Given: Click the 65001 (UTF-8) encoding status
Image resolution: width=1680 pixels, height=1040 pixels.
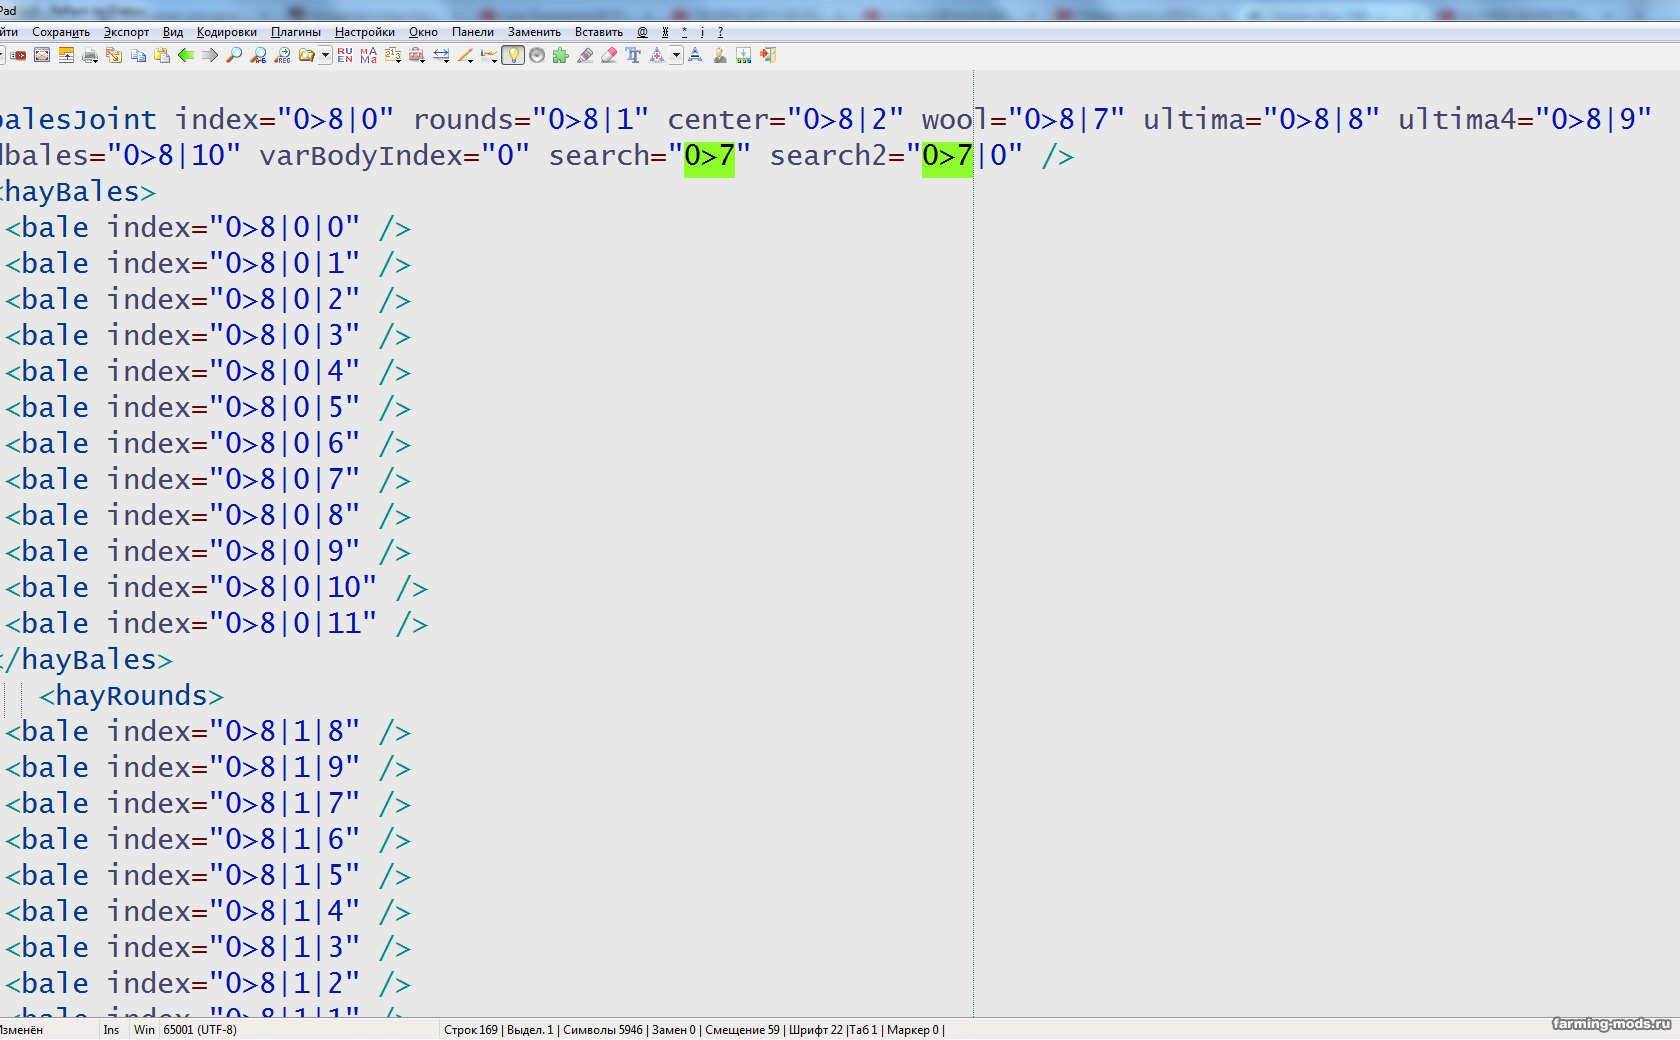Looking at the screenshot, I should coord(200,1029).
